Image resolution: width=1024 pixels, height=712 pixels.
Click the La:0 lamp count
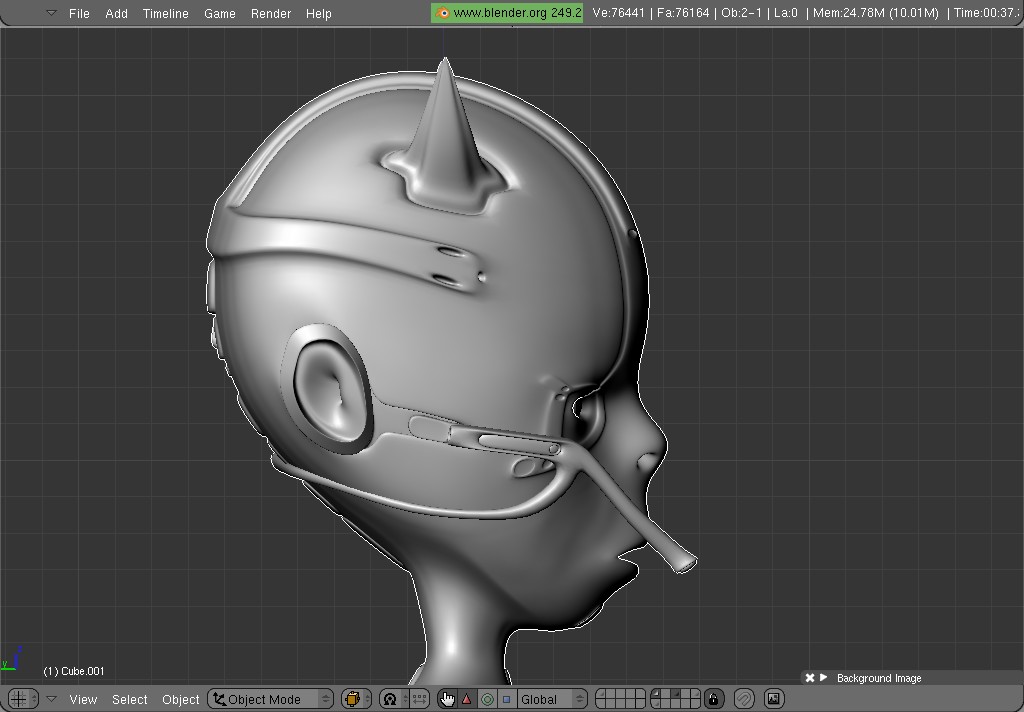[x=786, y=12]
